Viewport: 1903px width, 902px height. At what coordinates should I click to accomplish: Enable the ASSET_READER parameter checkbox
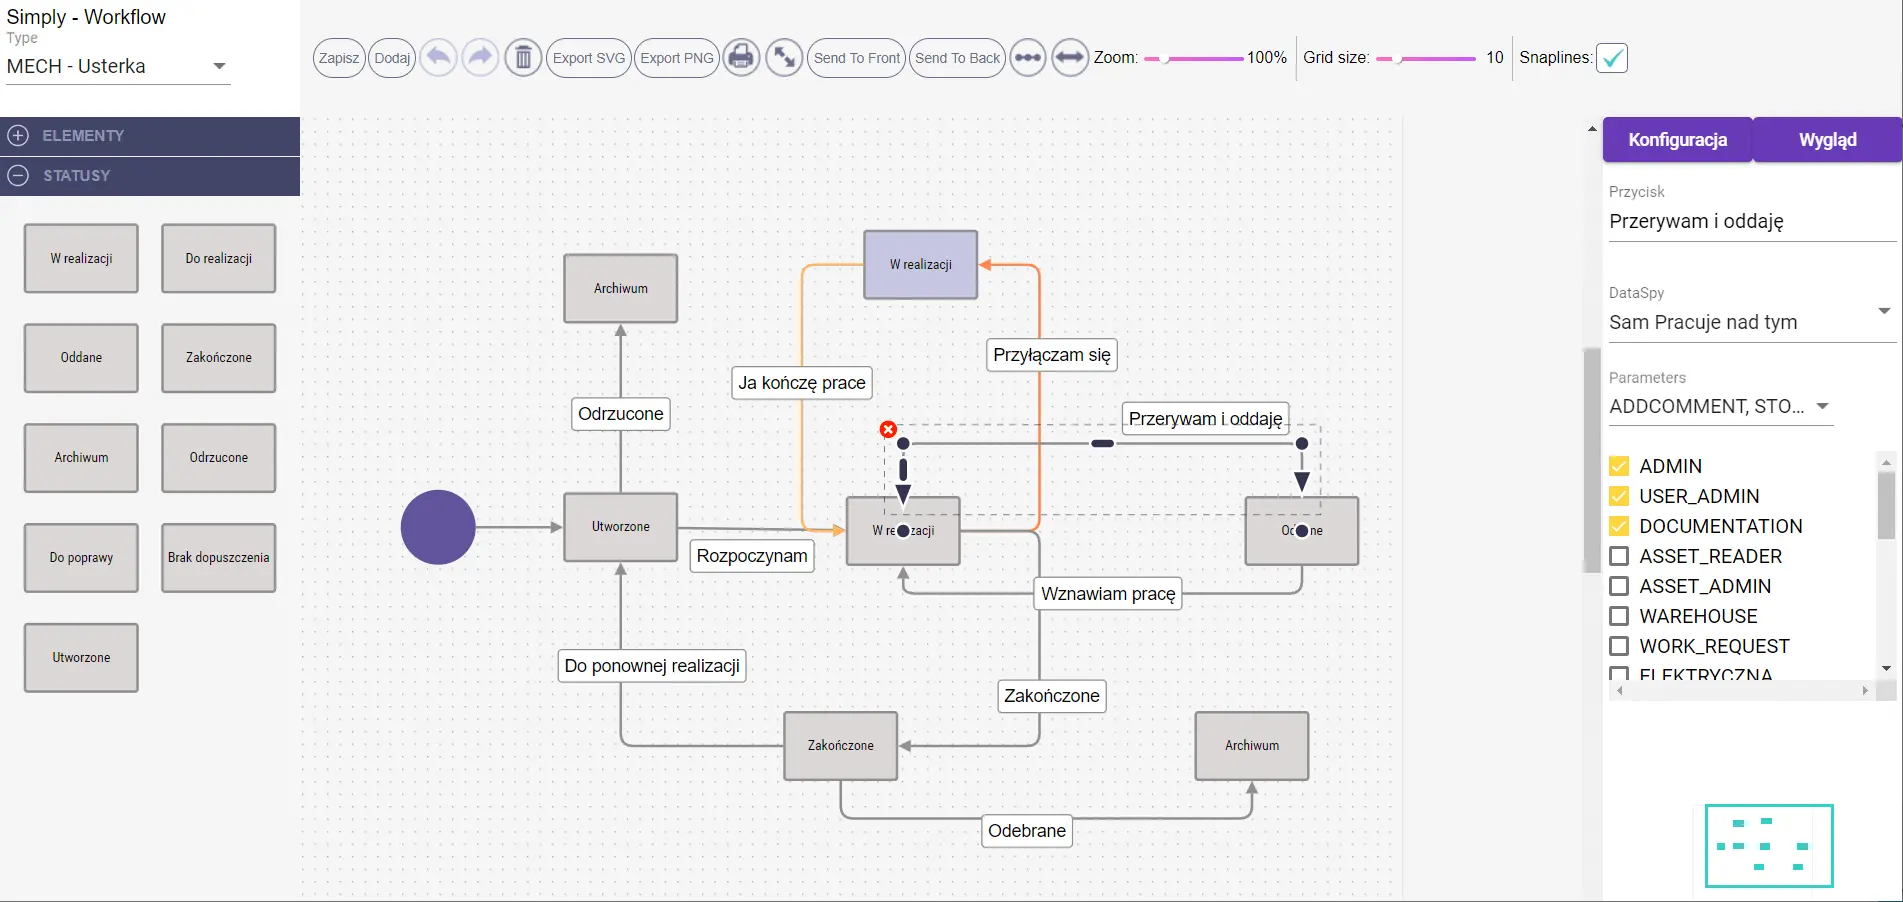tap(1619, 556)
